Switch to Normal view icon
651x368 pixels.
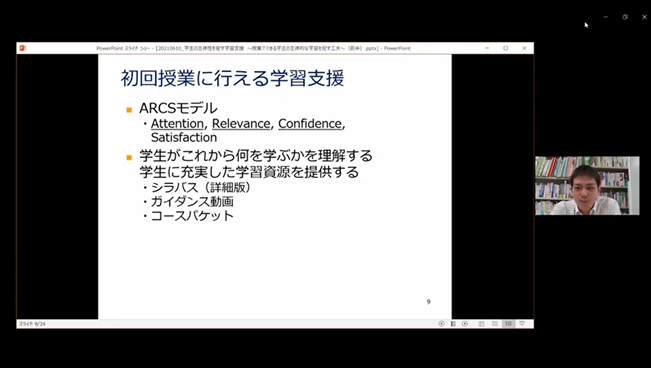coord(481,324)
